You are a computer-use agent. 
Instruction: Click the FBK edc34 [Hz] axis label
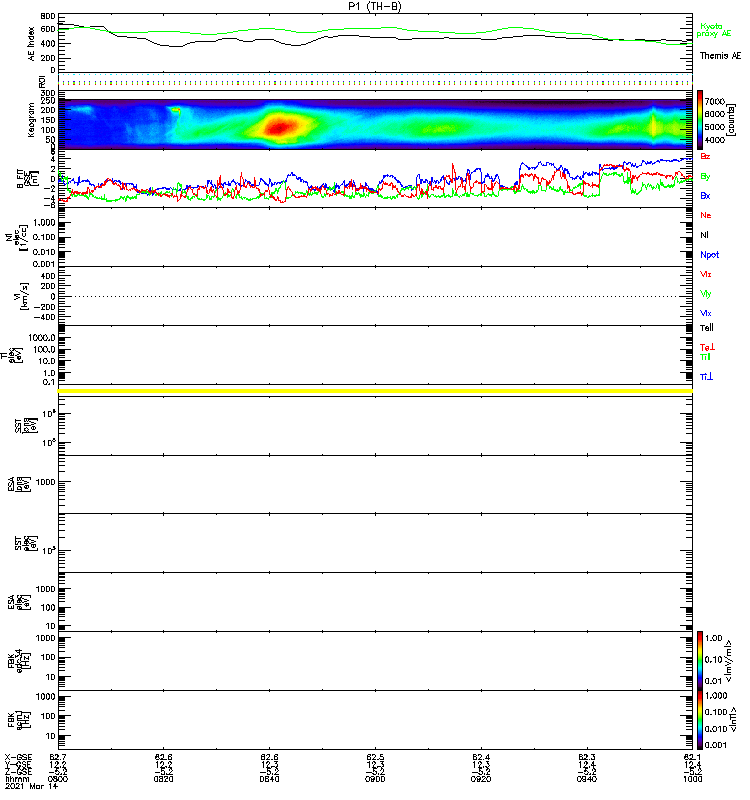(x=20, y=661)
